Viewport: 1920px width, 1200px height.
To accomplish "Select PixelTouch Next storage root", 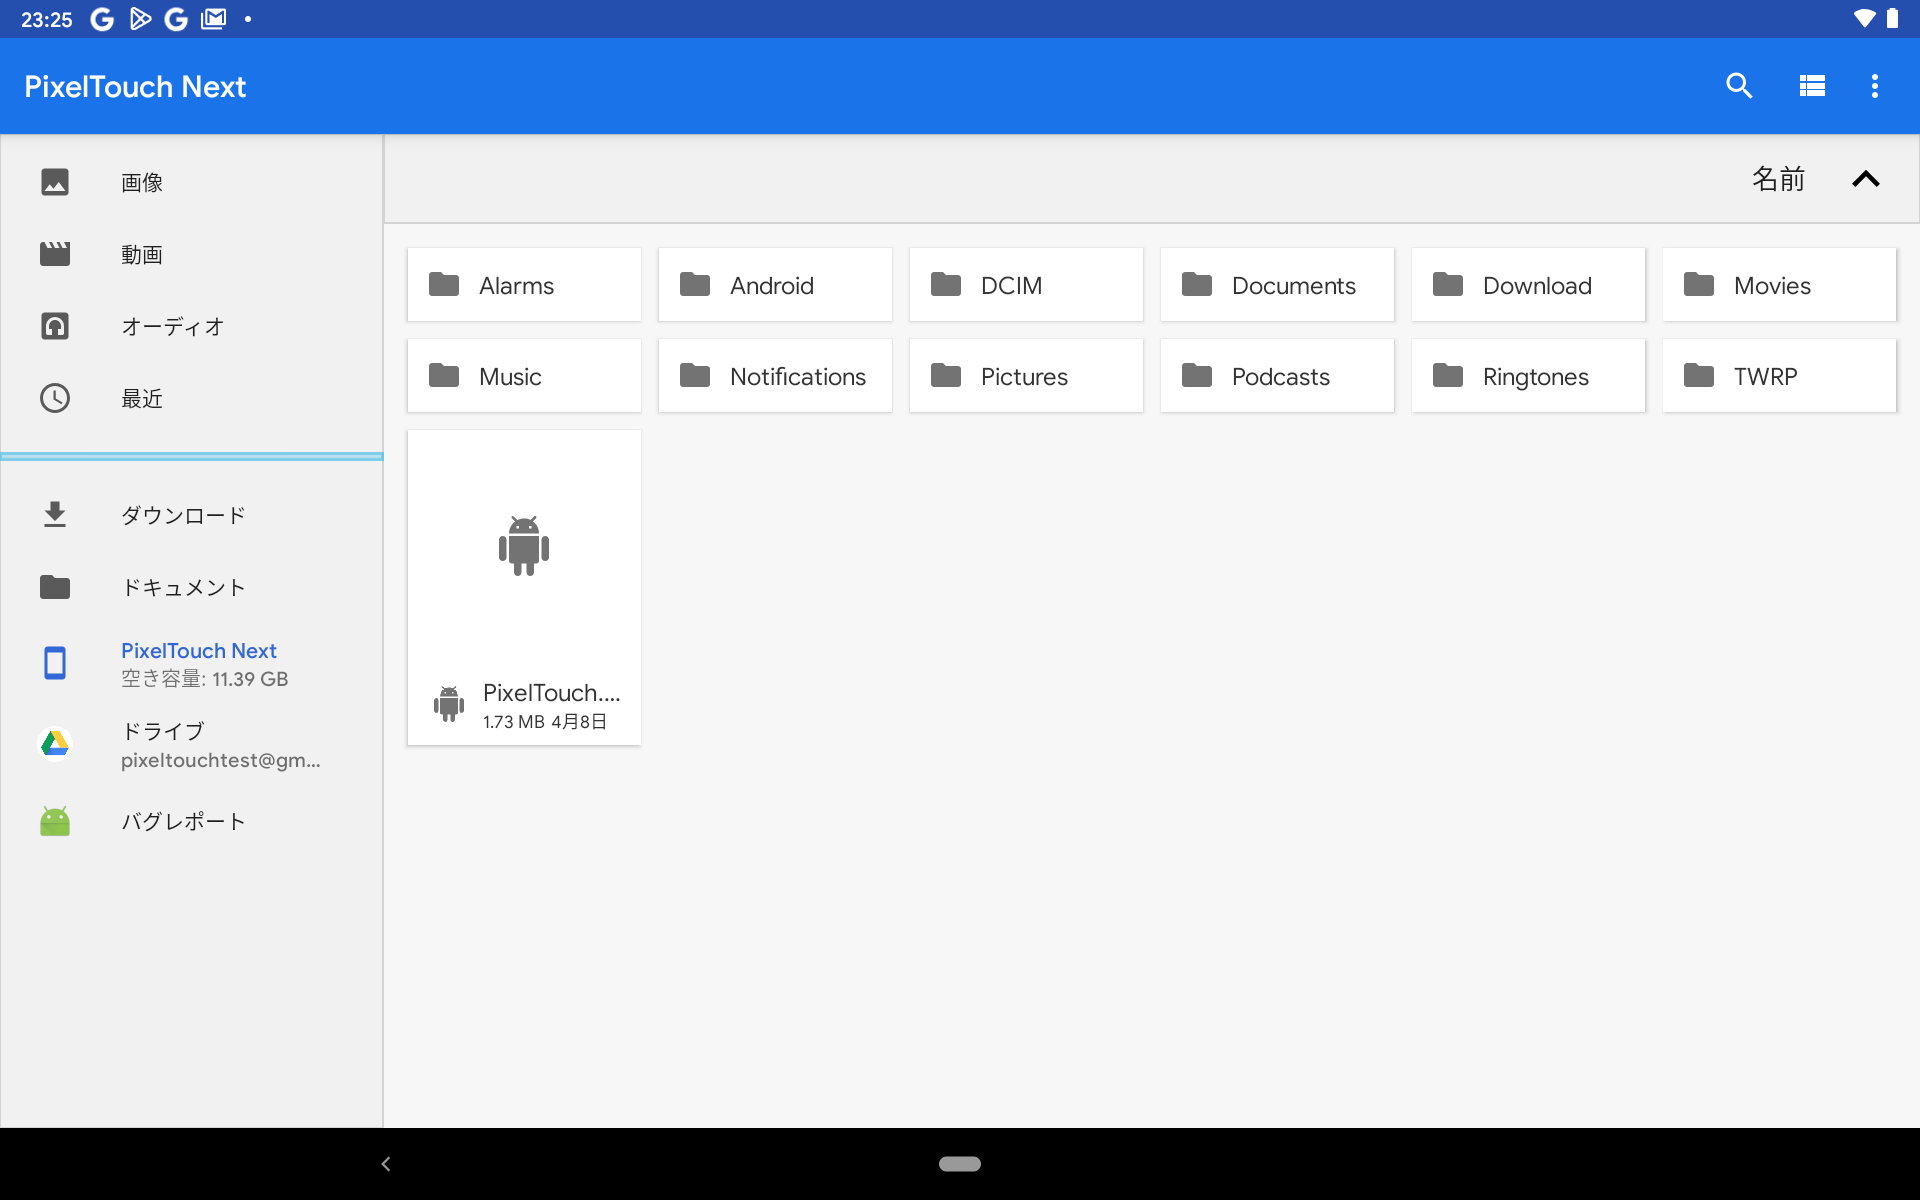I will tap(198, 663).
